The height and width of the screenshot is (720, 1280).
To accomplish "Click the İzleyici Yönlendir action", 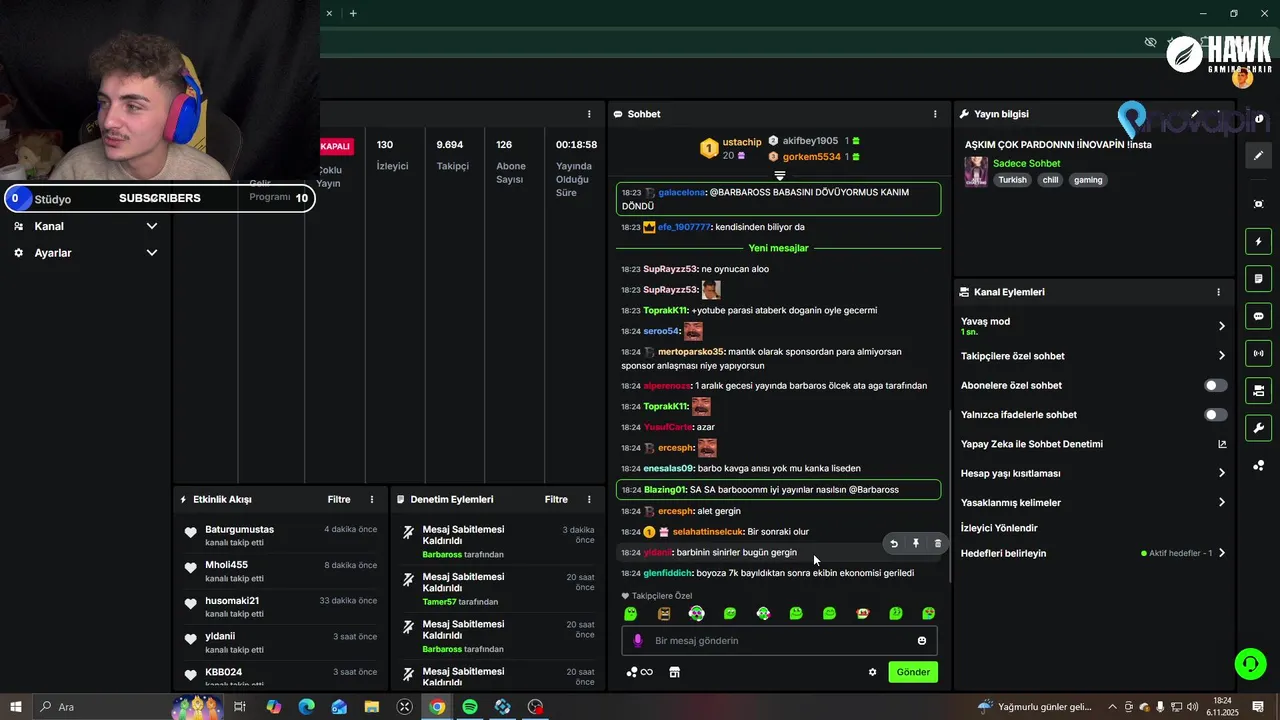I will click(999, 528).
